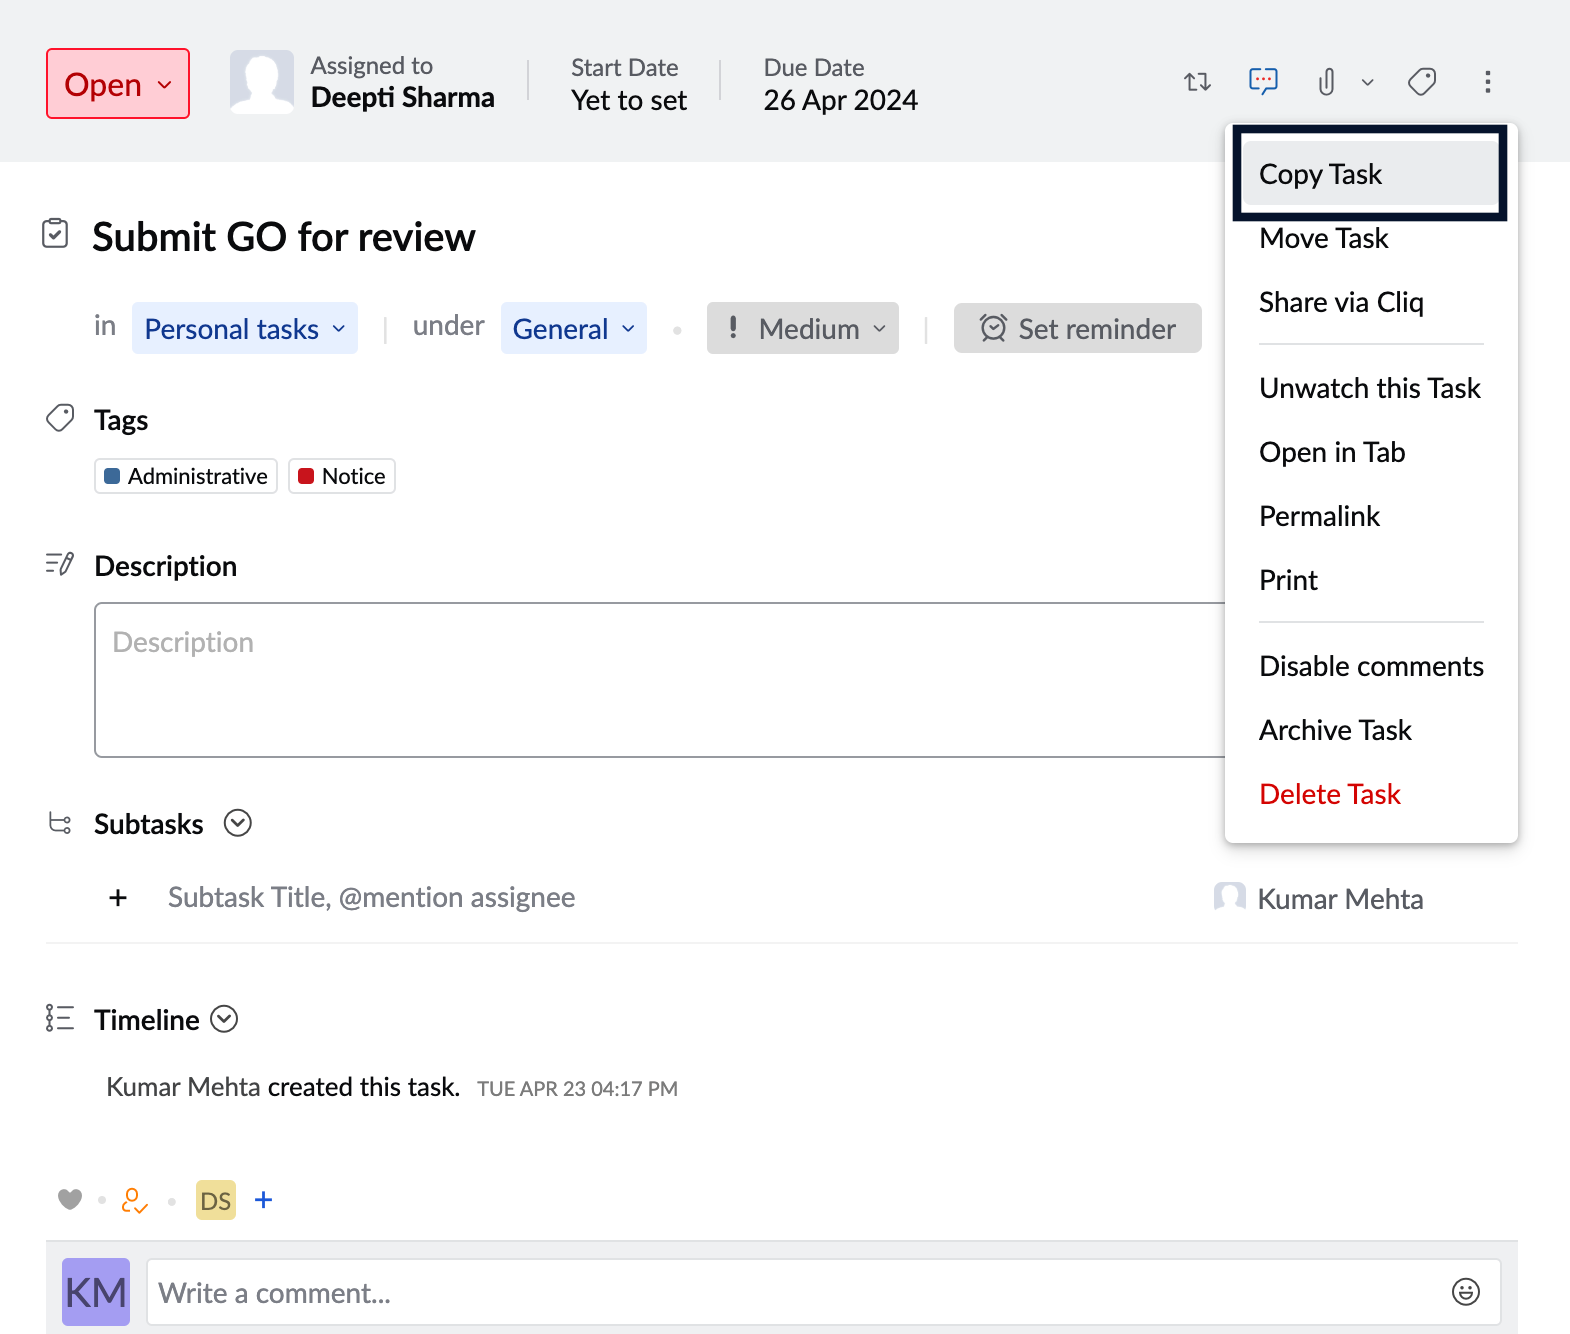The height and width of the screenshot is (1334, 1570).
Task: Open the Medium priority dropdown
Action: click(x=802, y=329)
